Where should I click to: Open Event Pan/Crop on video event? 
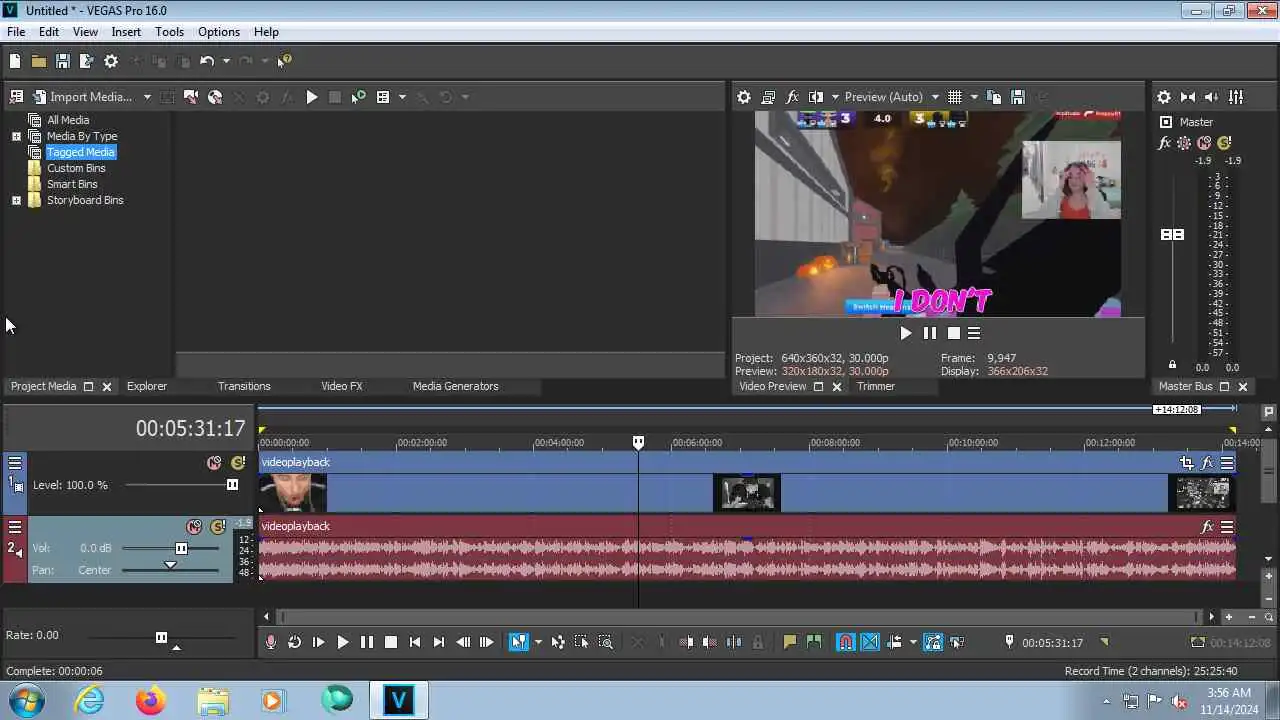(1186, 463)
